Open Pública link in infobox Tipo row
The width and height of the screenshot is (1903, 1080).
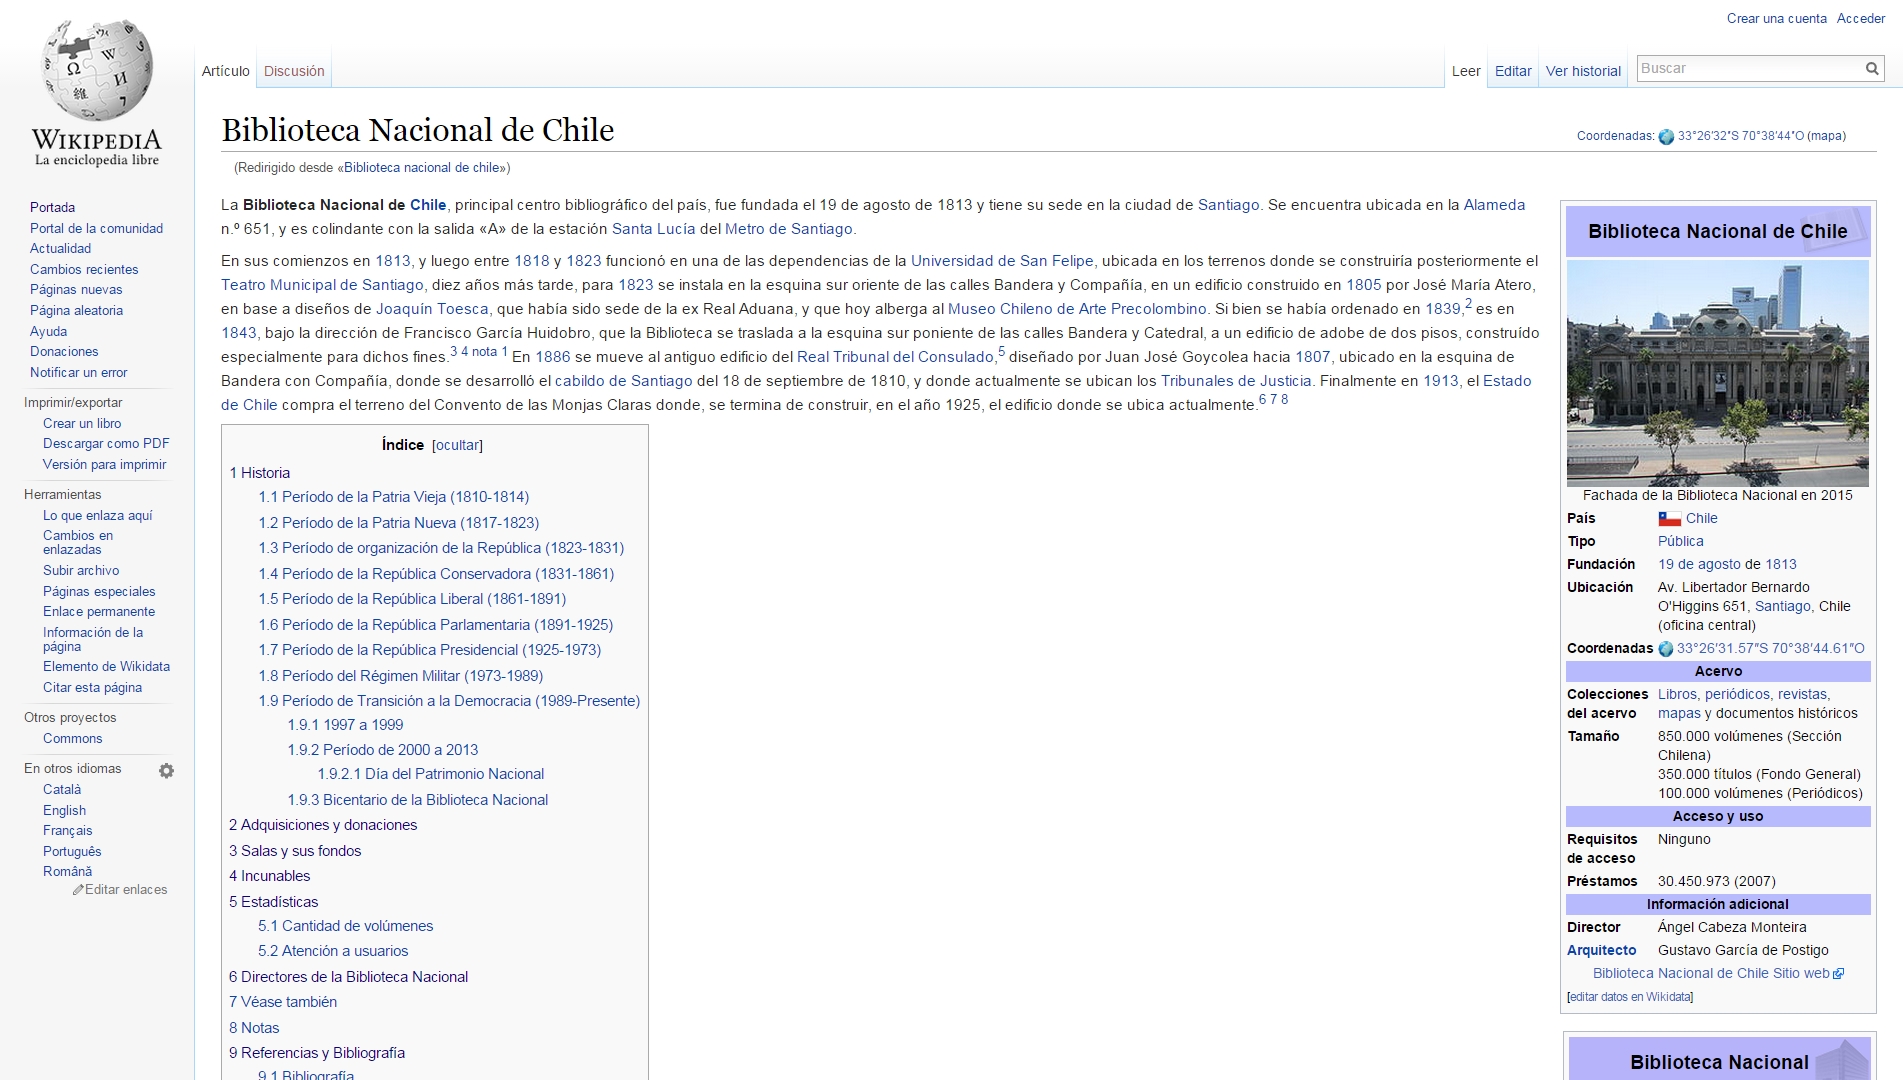tap(1680, 541)
